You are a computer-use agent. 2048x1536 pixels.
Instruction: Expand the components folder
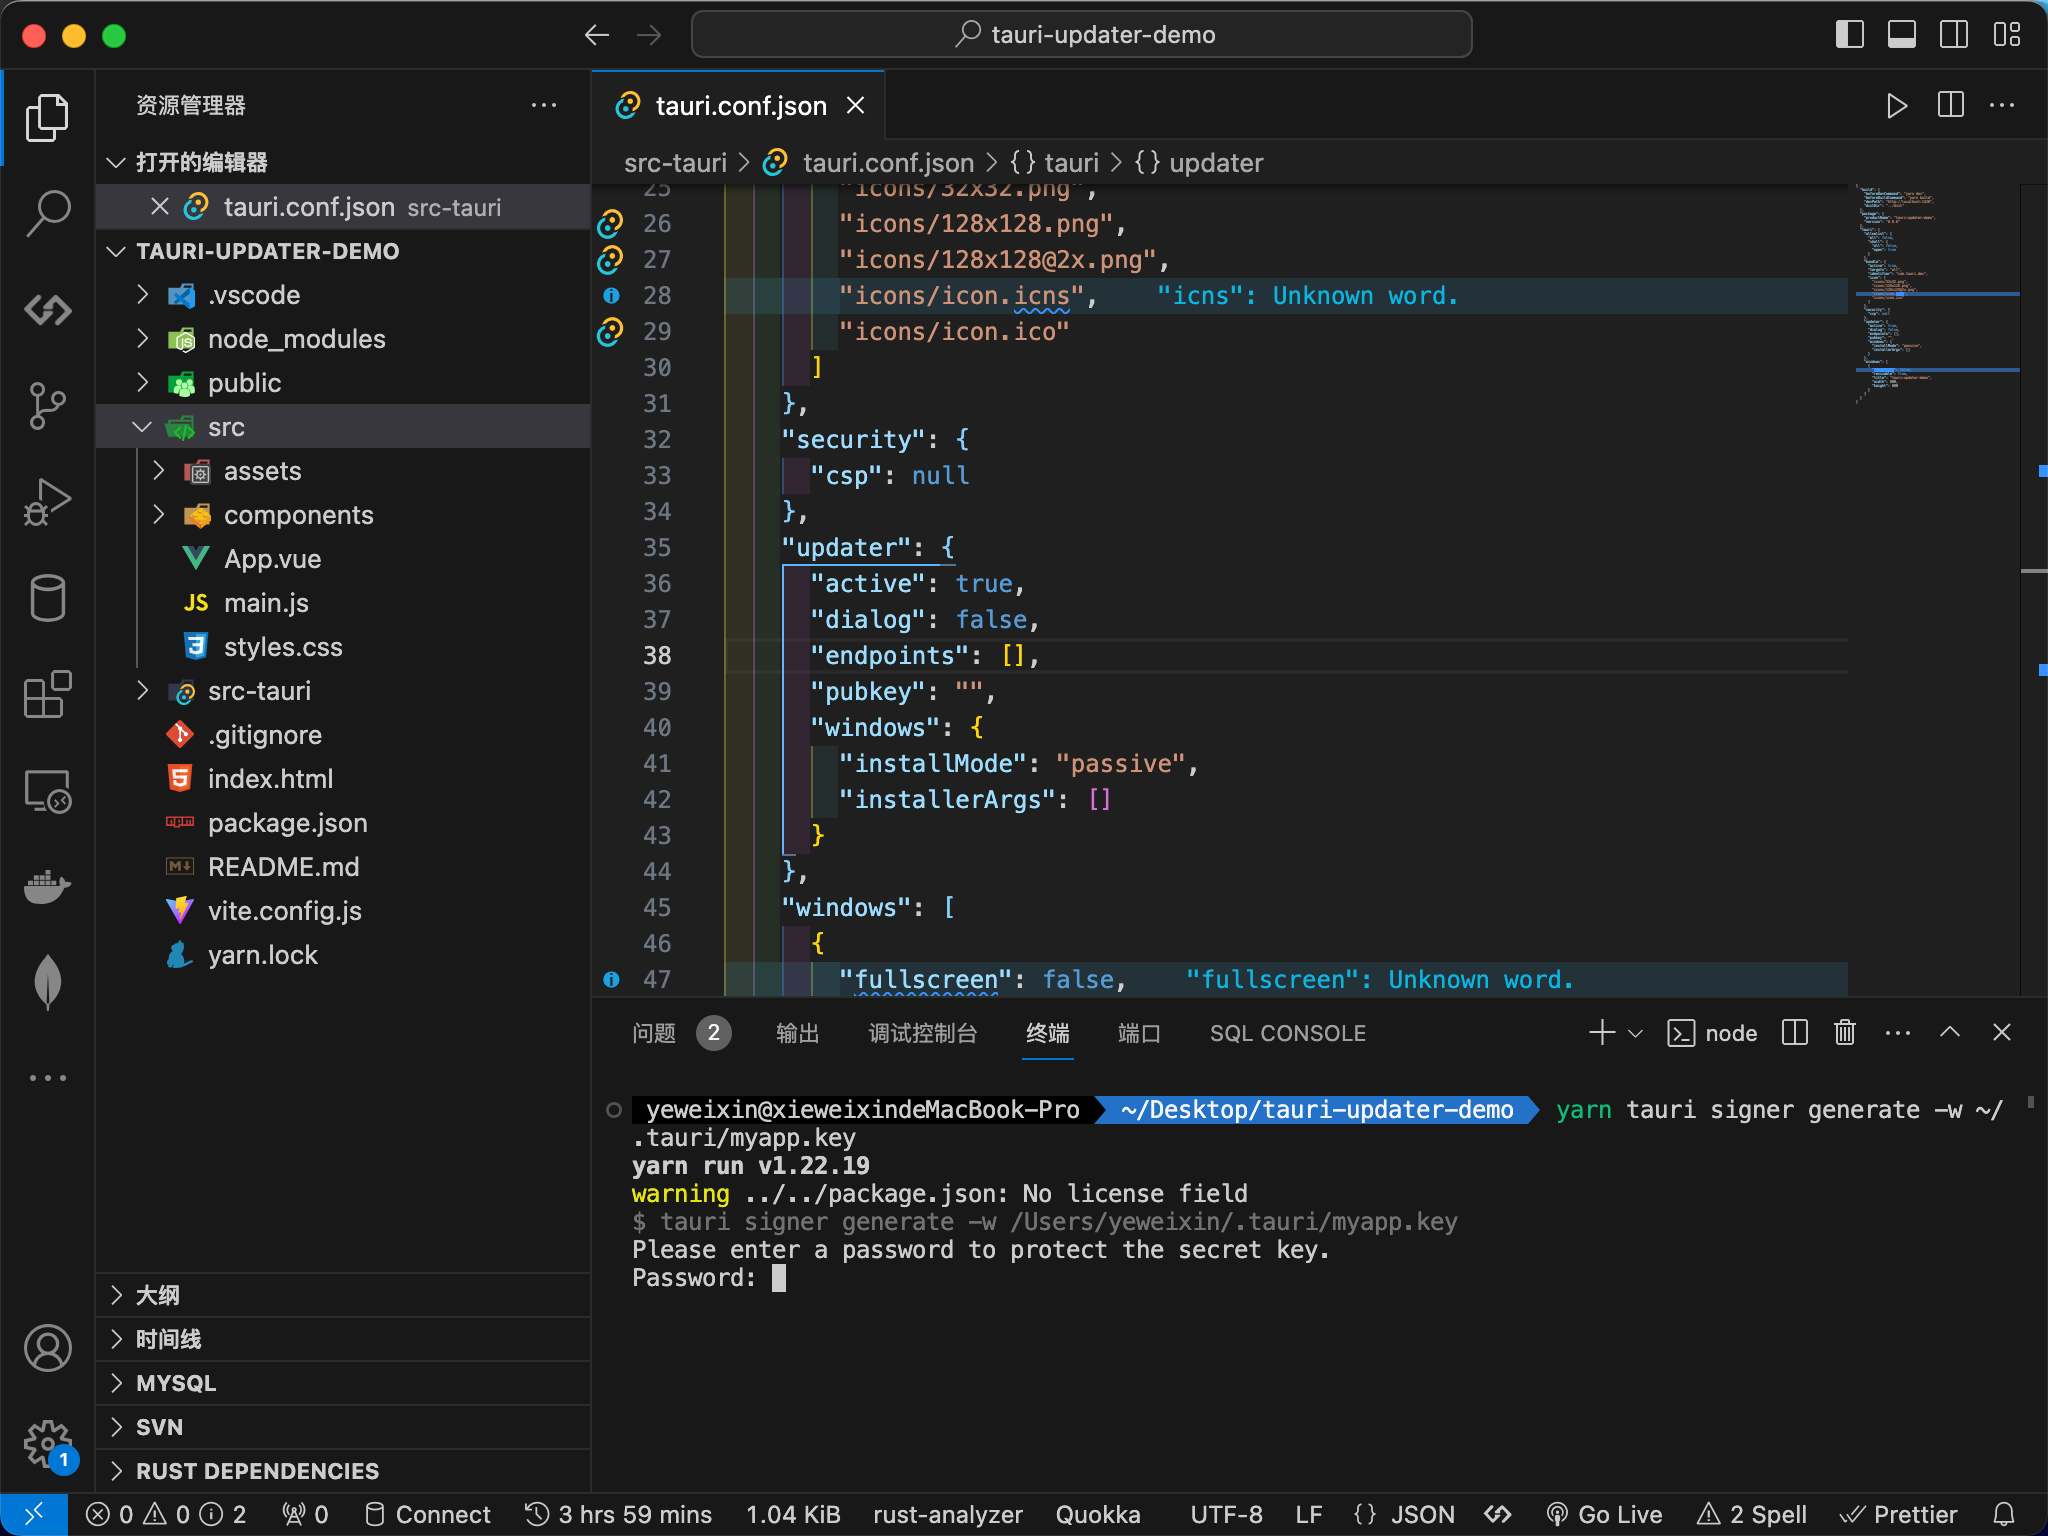(x=159, y=514)
